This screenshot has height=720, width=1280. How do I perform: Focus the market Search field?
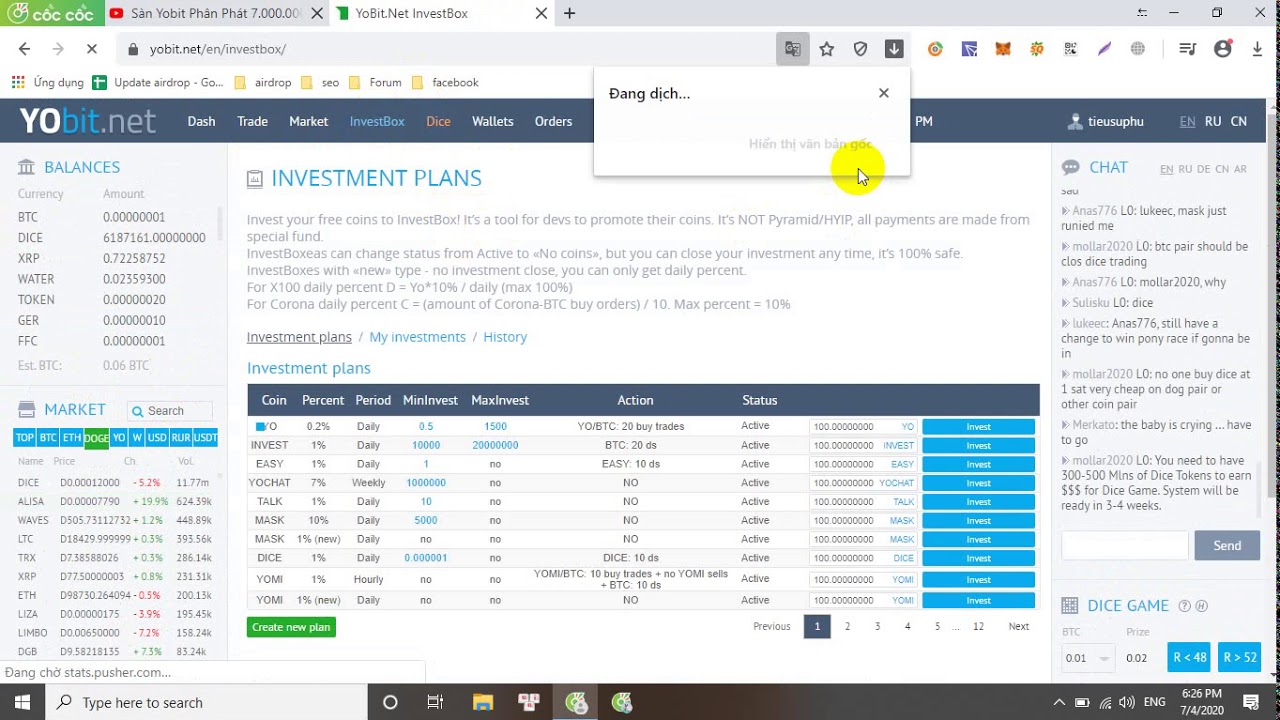[x=170, y=411]
